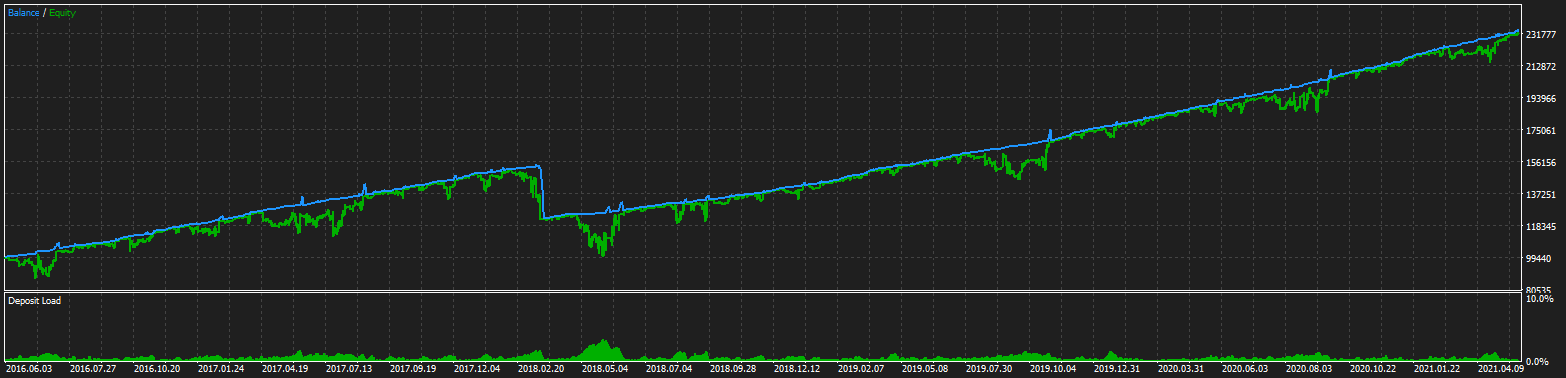This screenshot has width=1566, height=378.
Task: Click the 175061 axis value
Action: tap(1540, 131)
